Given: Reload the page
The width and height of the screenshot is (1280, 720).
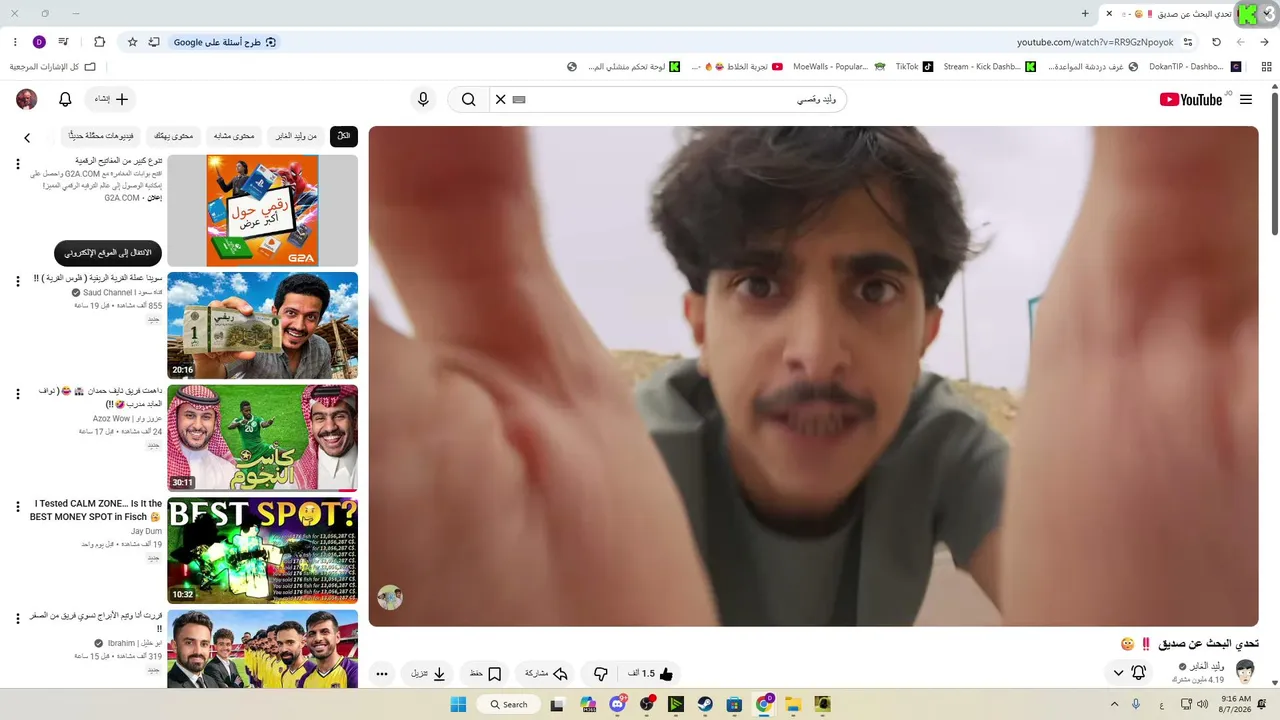Looking at the screenshot, I should click(1216, 42).
